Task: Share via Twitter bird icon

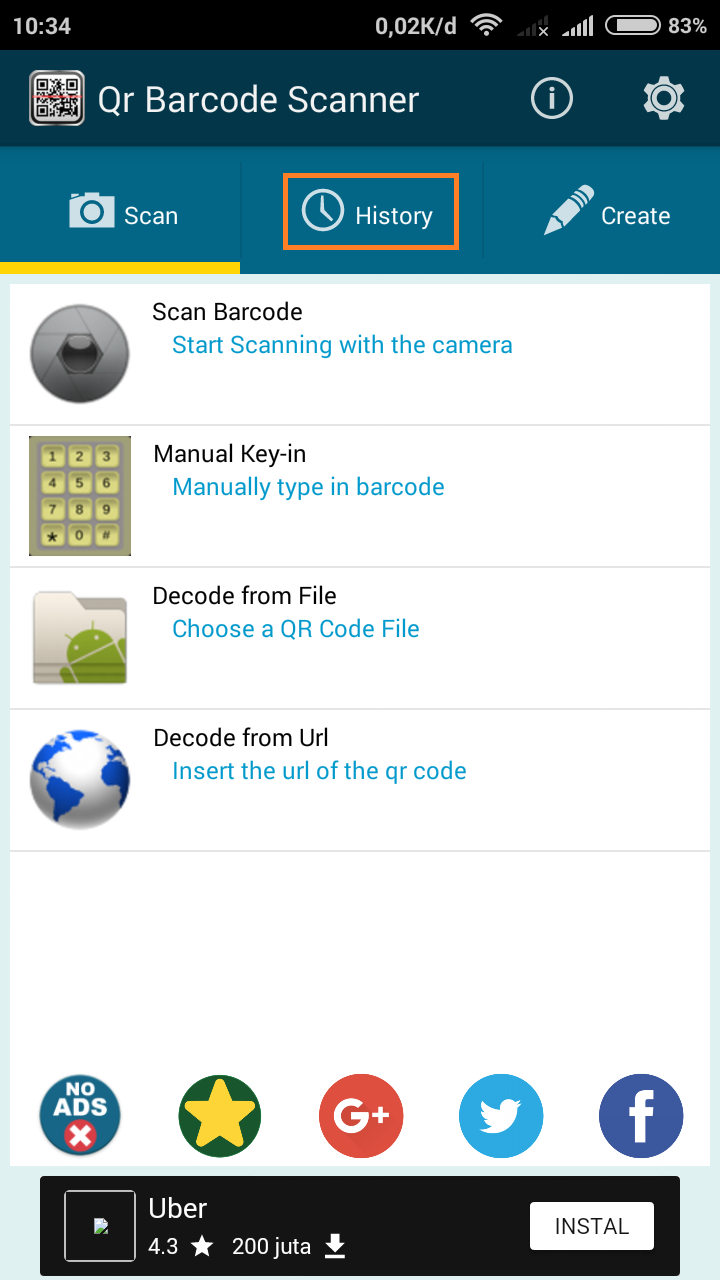Action: (500, 1116)
